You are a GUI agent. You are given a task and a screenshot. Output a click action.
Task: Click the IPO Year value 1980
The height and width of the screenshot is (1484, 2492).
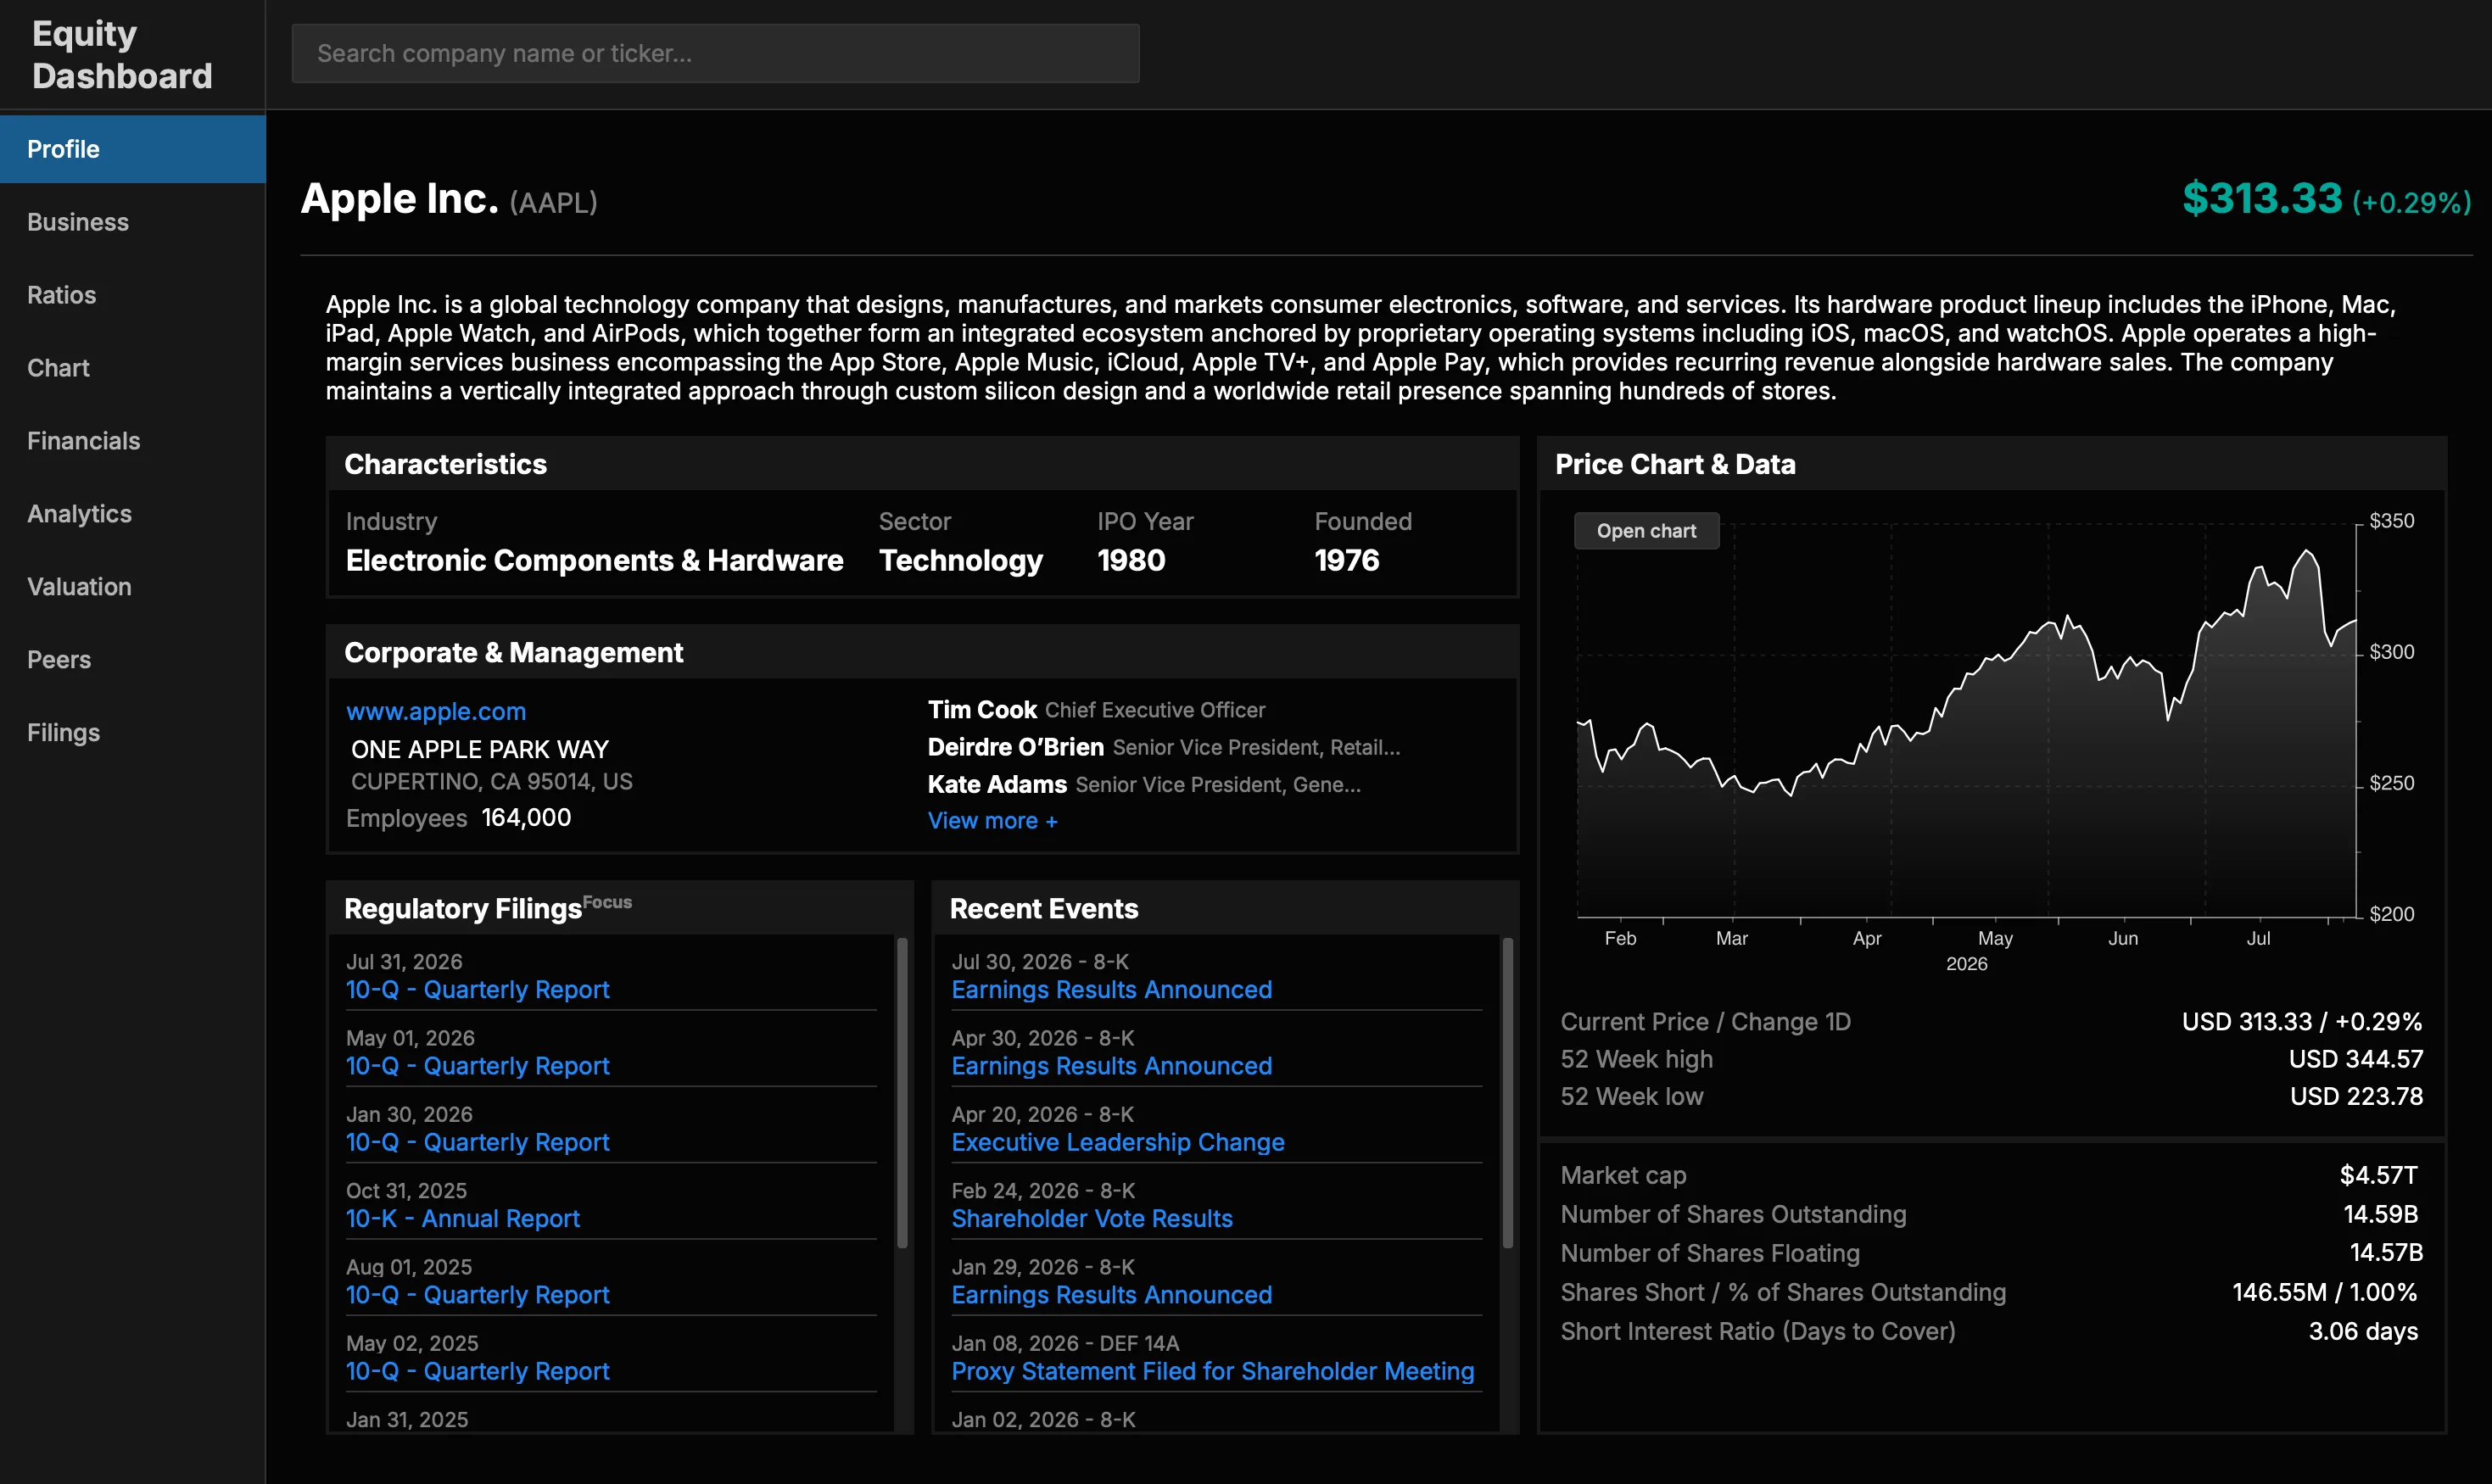pyautogui.click(x=1131, y=561)
